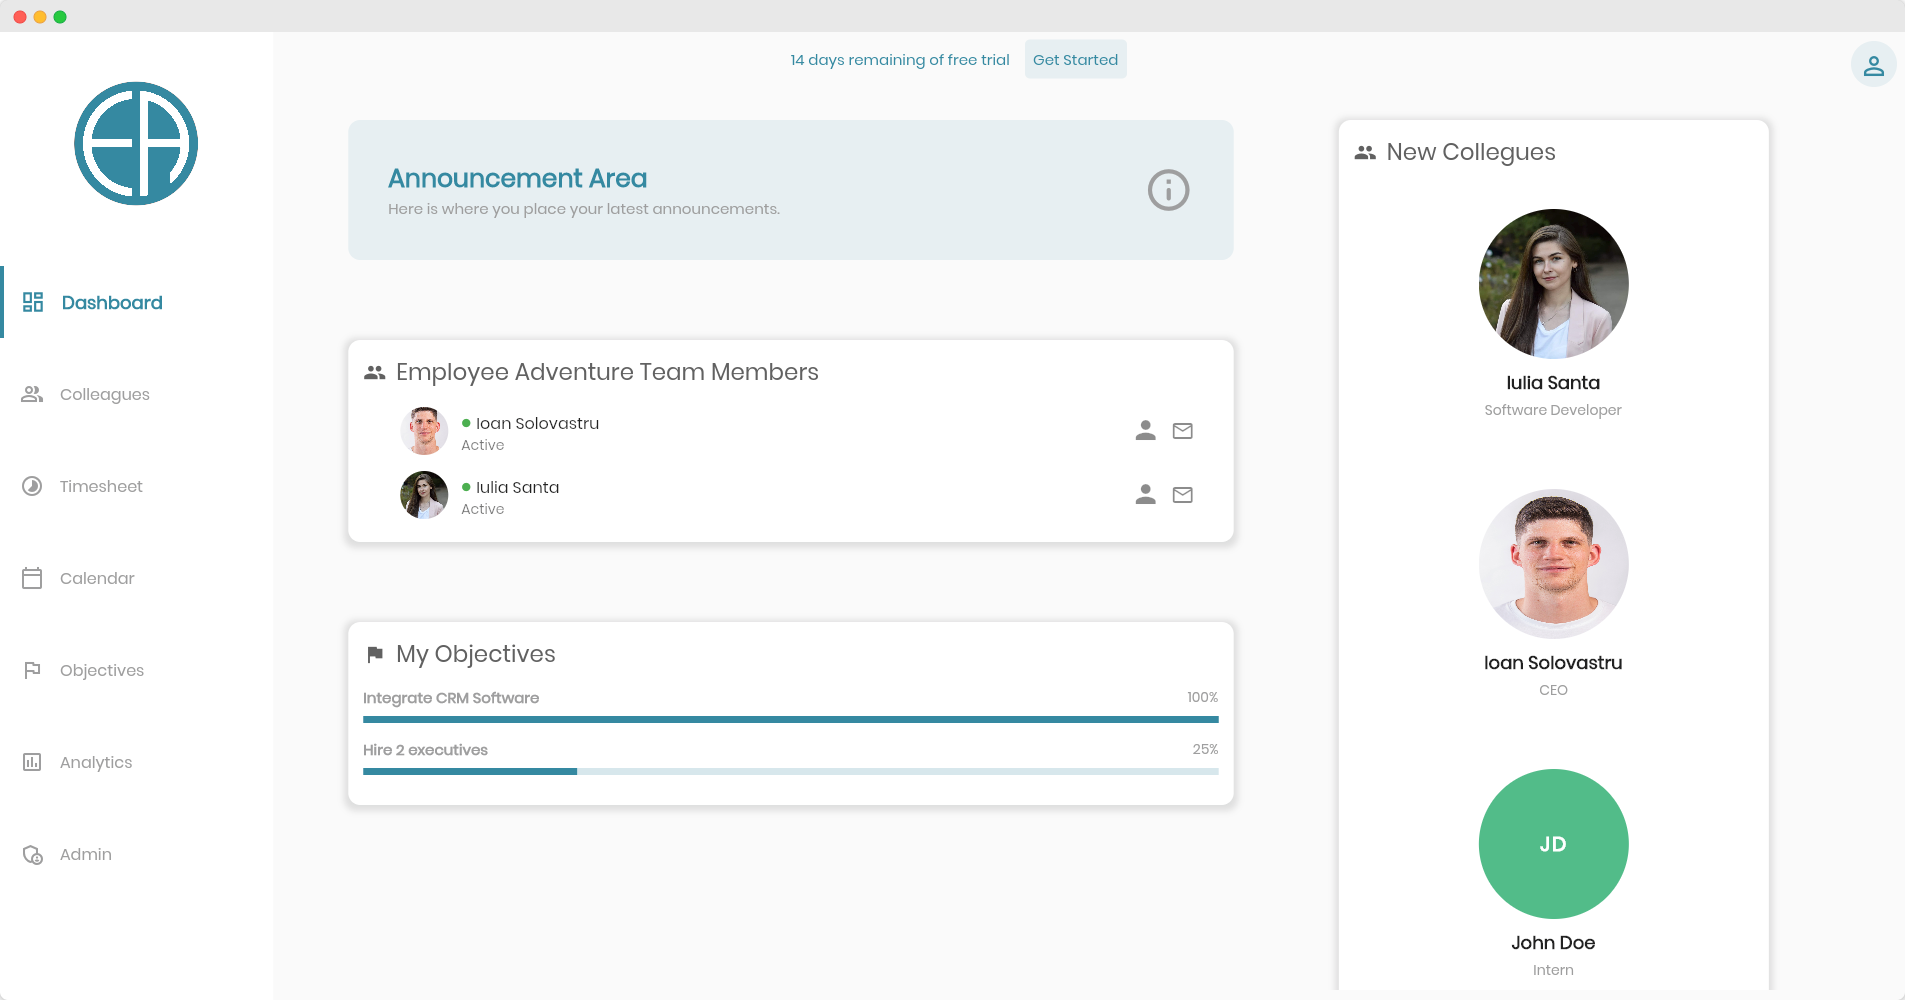Open Iulia Santa's large profile photo

pos(1553,284)
